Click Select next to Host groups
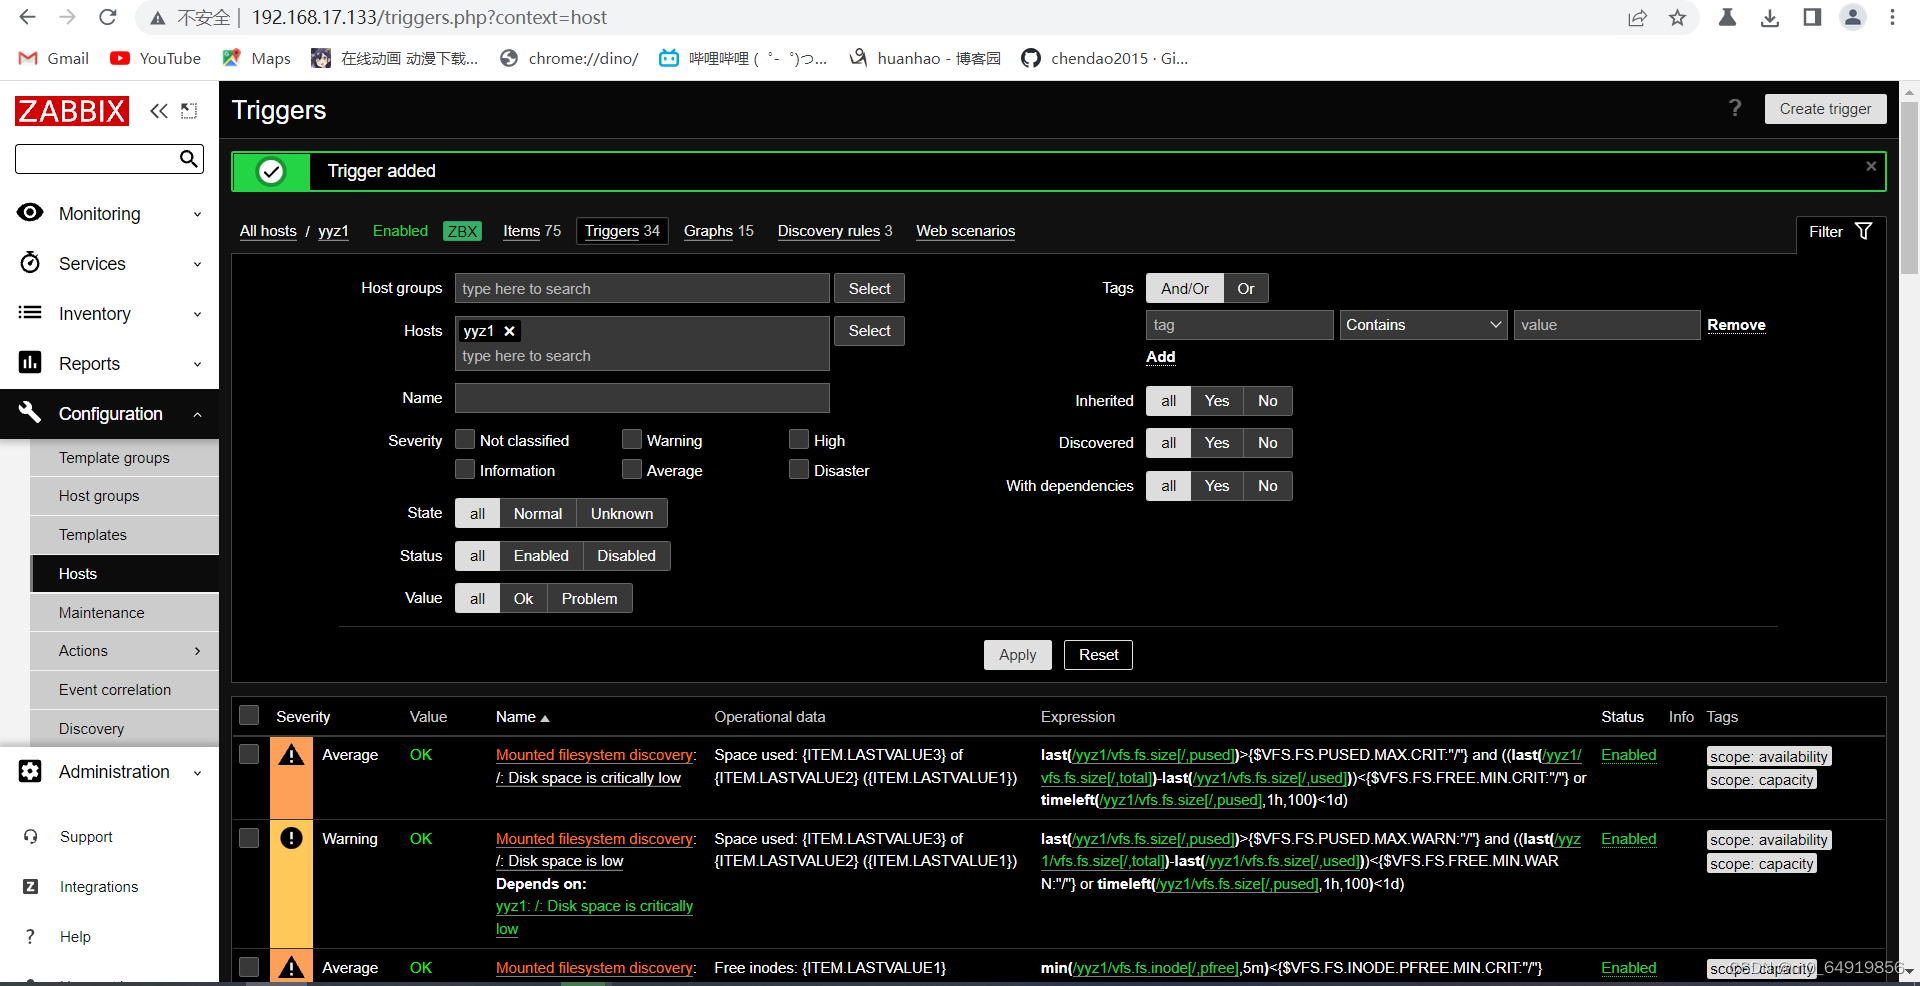Viewport: 1920px width, 986px height. click(x=869, y=288)
